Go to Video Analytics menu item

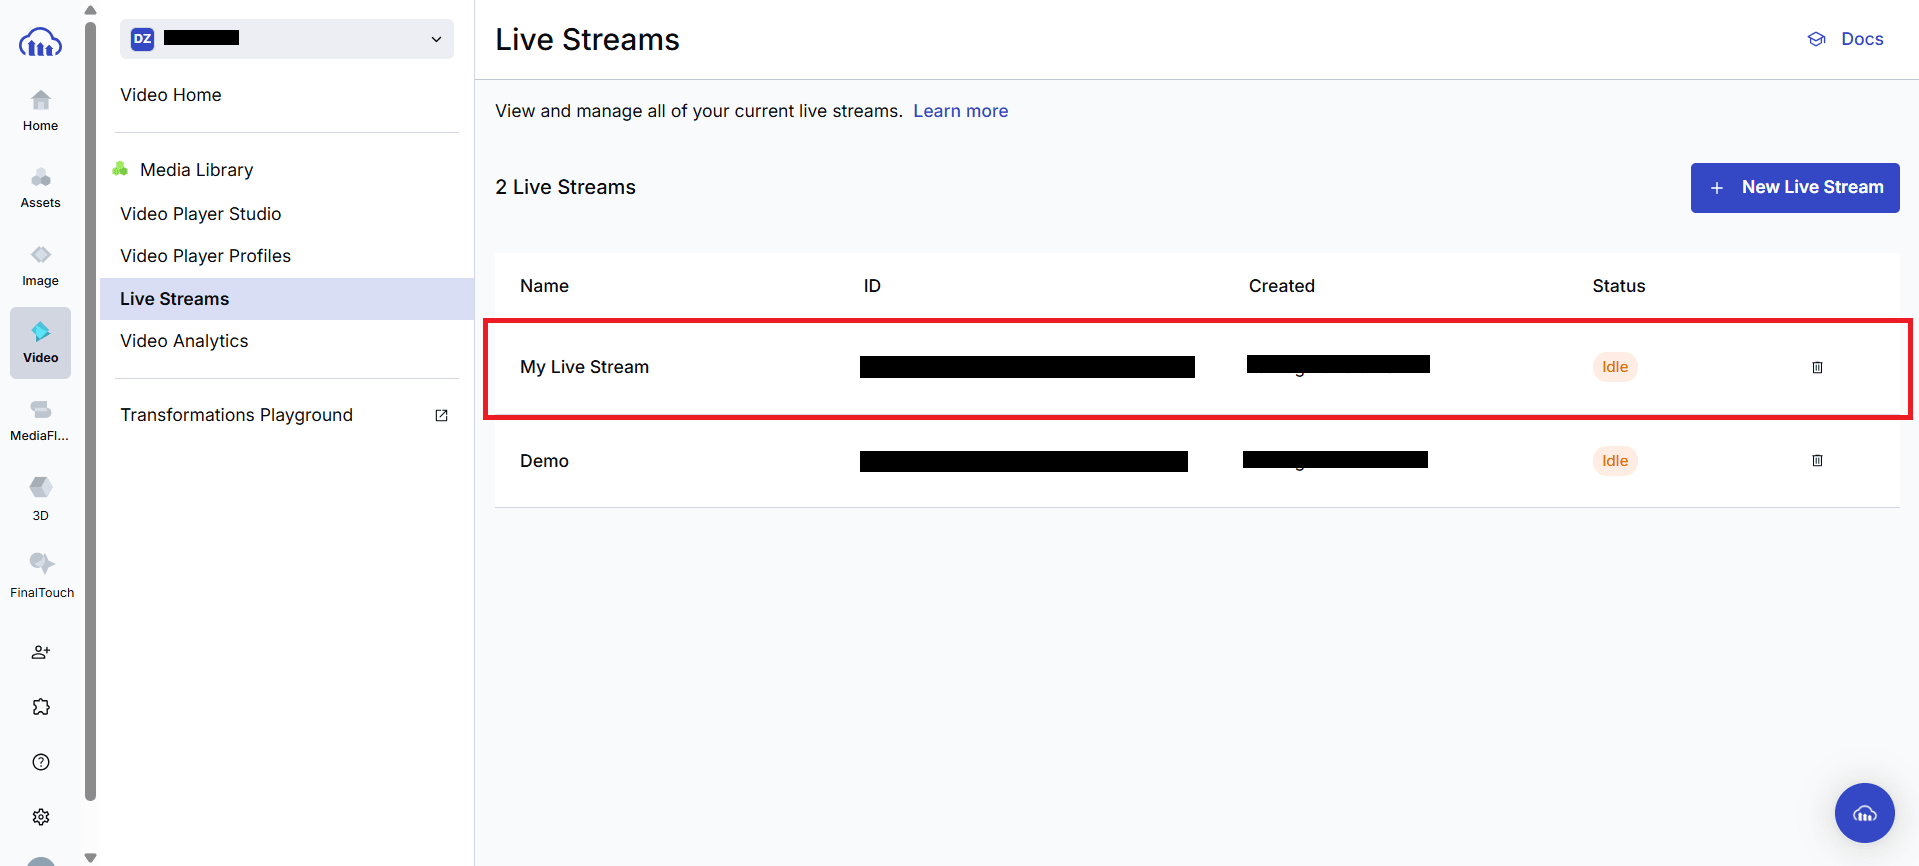pyautogui.click(x=184, y=341)
